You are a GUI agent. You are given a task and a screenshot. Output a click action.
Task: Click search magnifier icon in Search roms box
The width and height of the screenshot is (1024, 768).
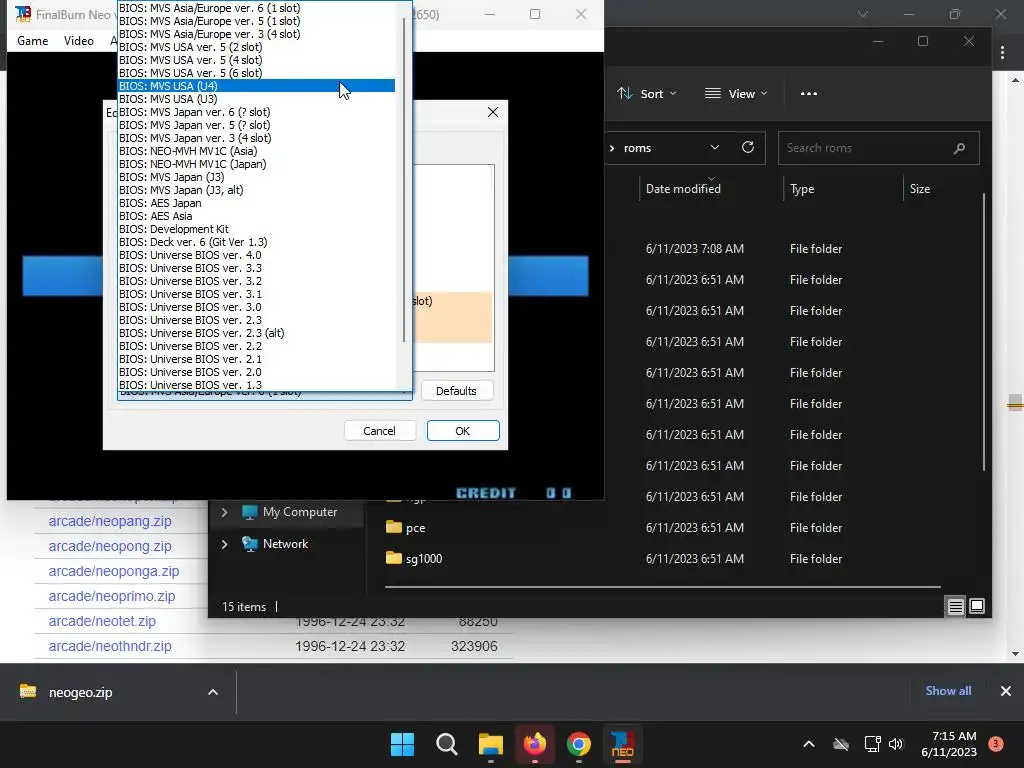pos(959,148)
